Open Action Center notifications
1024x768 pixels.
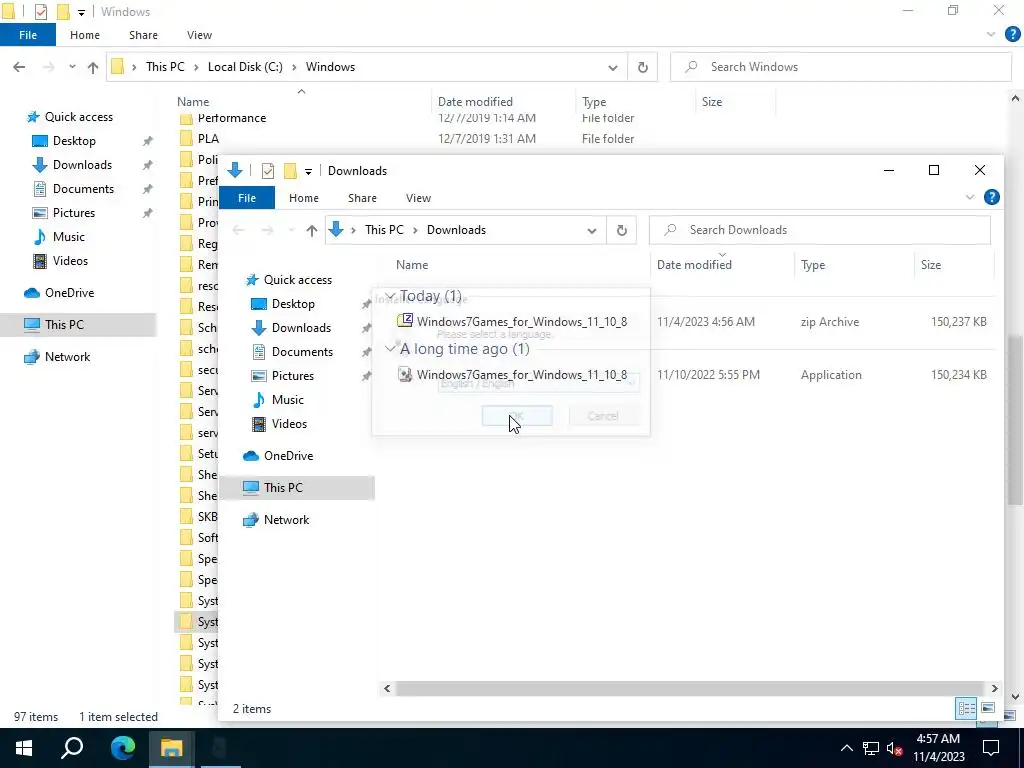(x=991, y=748)
